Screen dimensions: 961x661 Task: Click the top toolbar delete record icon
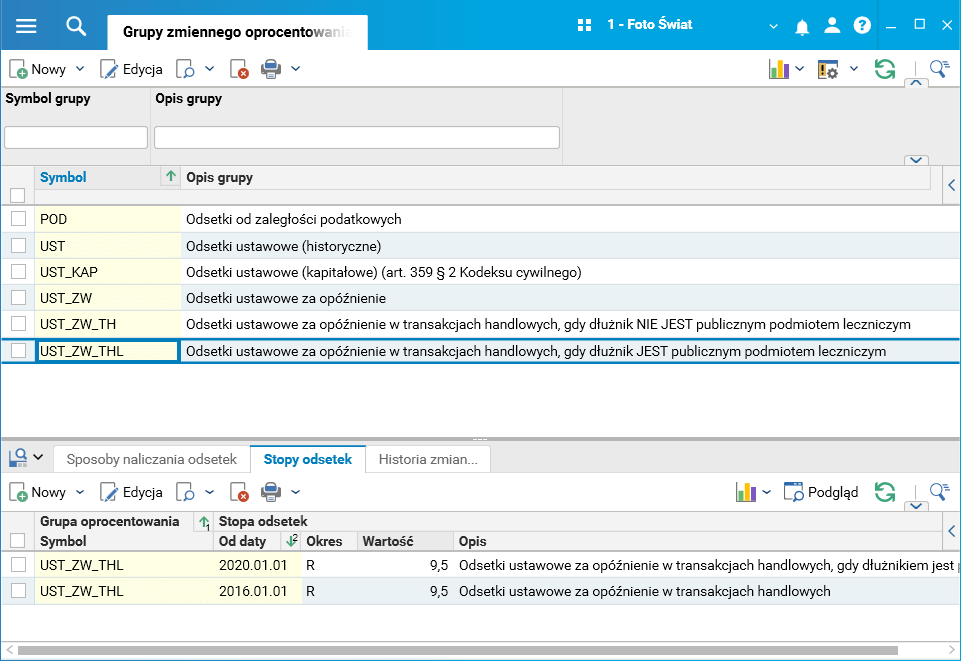pos(239,69)
